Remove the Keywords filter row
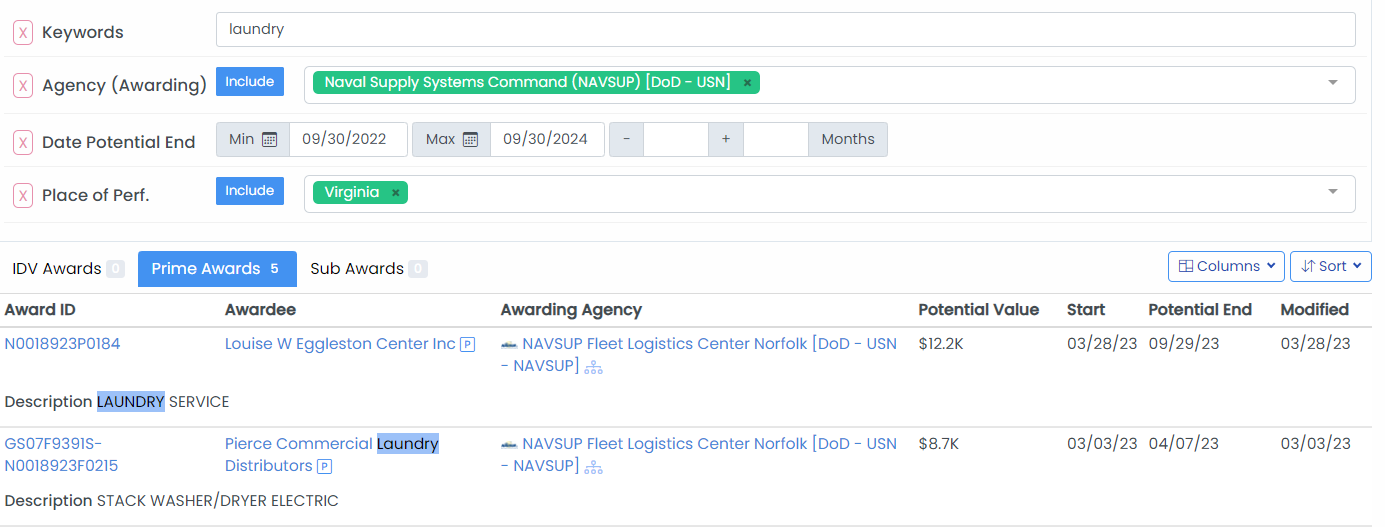This screenshot has width=1385, height=527. [23, 32]
